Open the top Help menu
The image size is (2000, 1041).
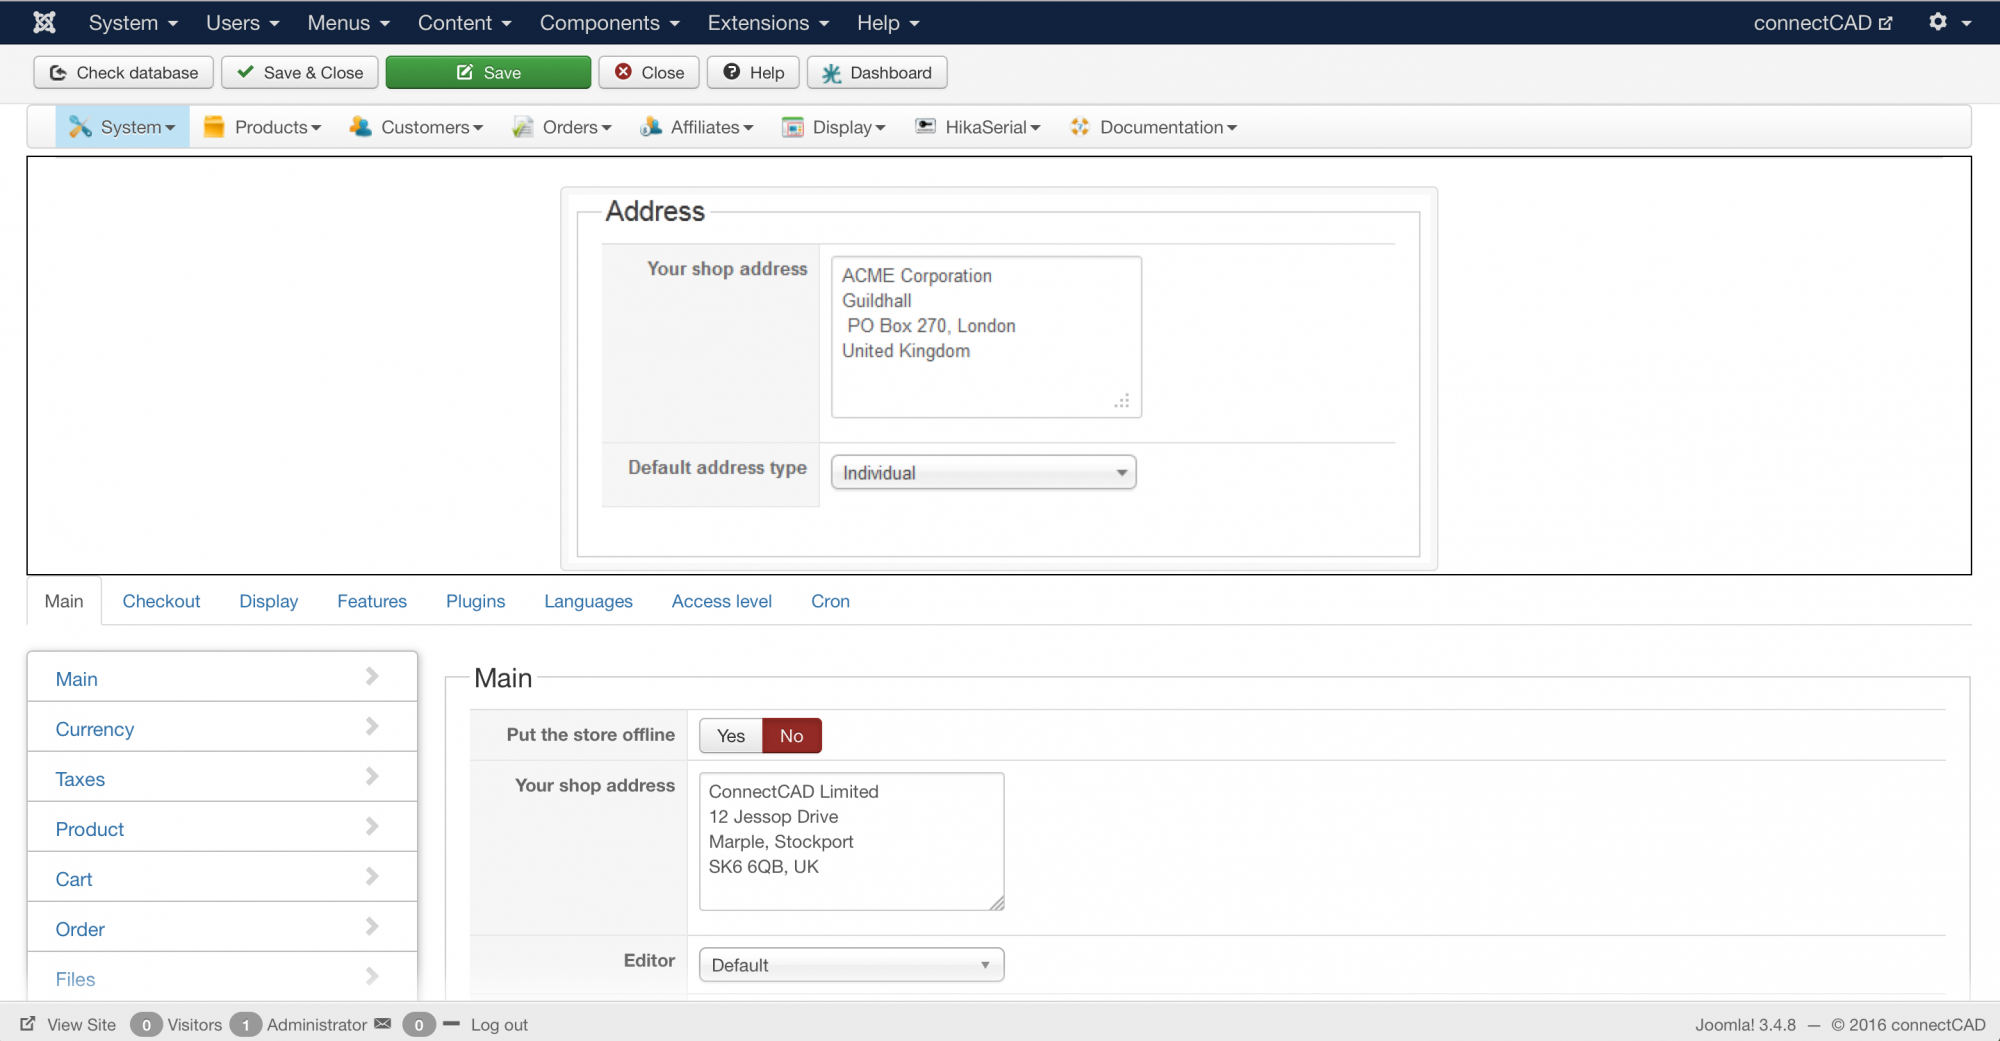coord(888,22)
